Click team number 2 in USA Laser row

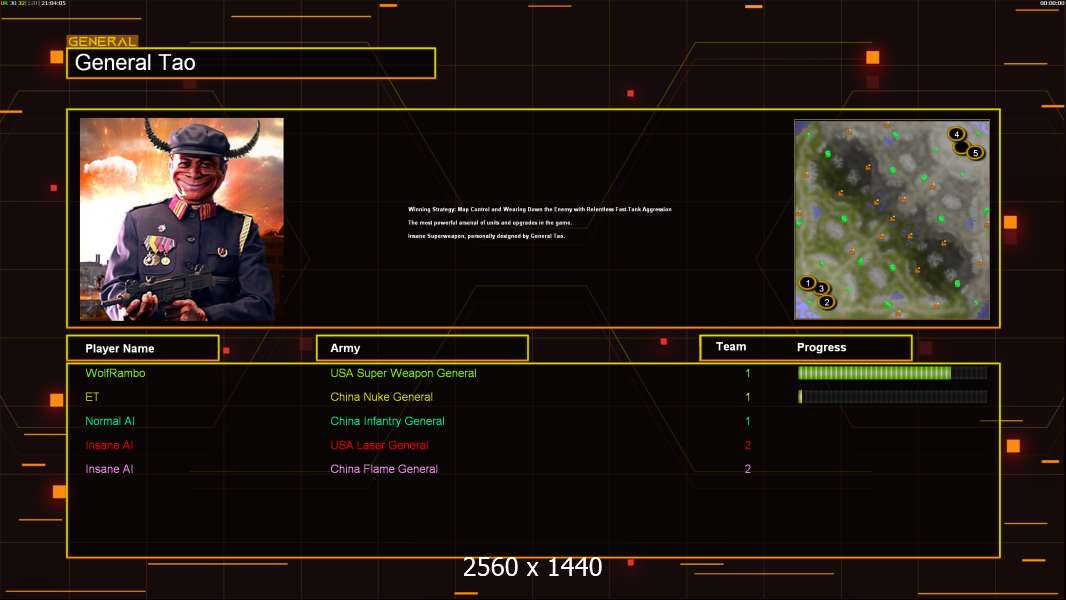748,445
